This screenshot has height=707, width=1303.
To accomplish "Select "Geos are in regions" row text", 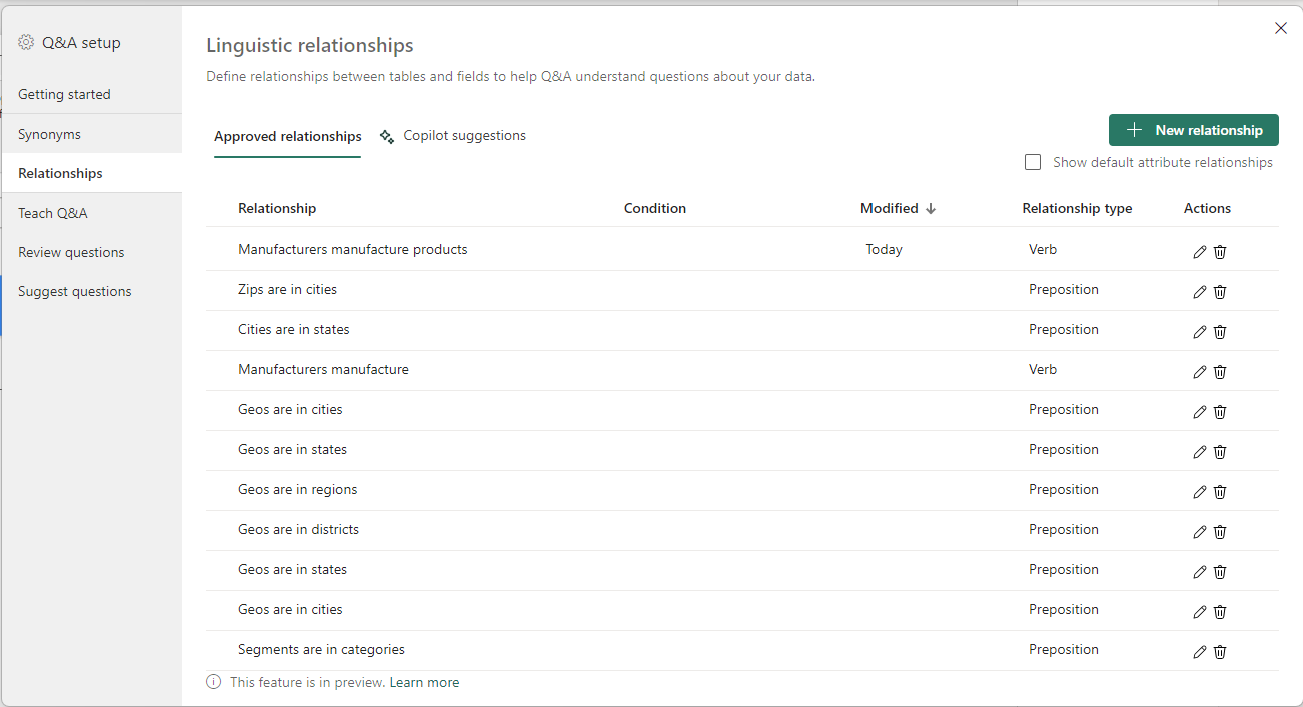I will tap(297, 489).
